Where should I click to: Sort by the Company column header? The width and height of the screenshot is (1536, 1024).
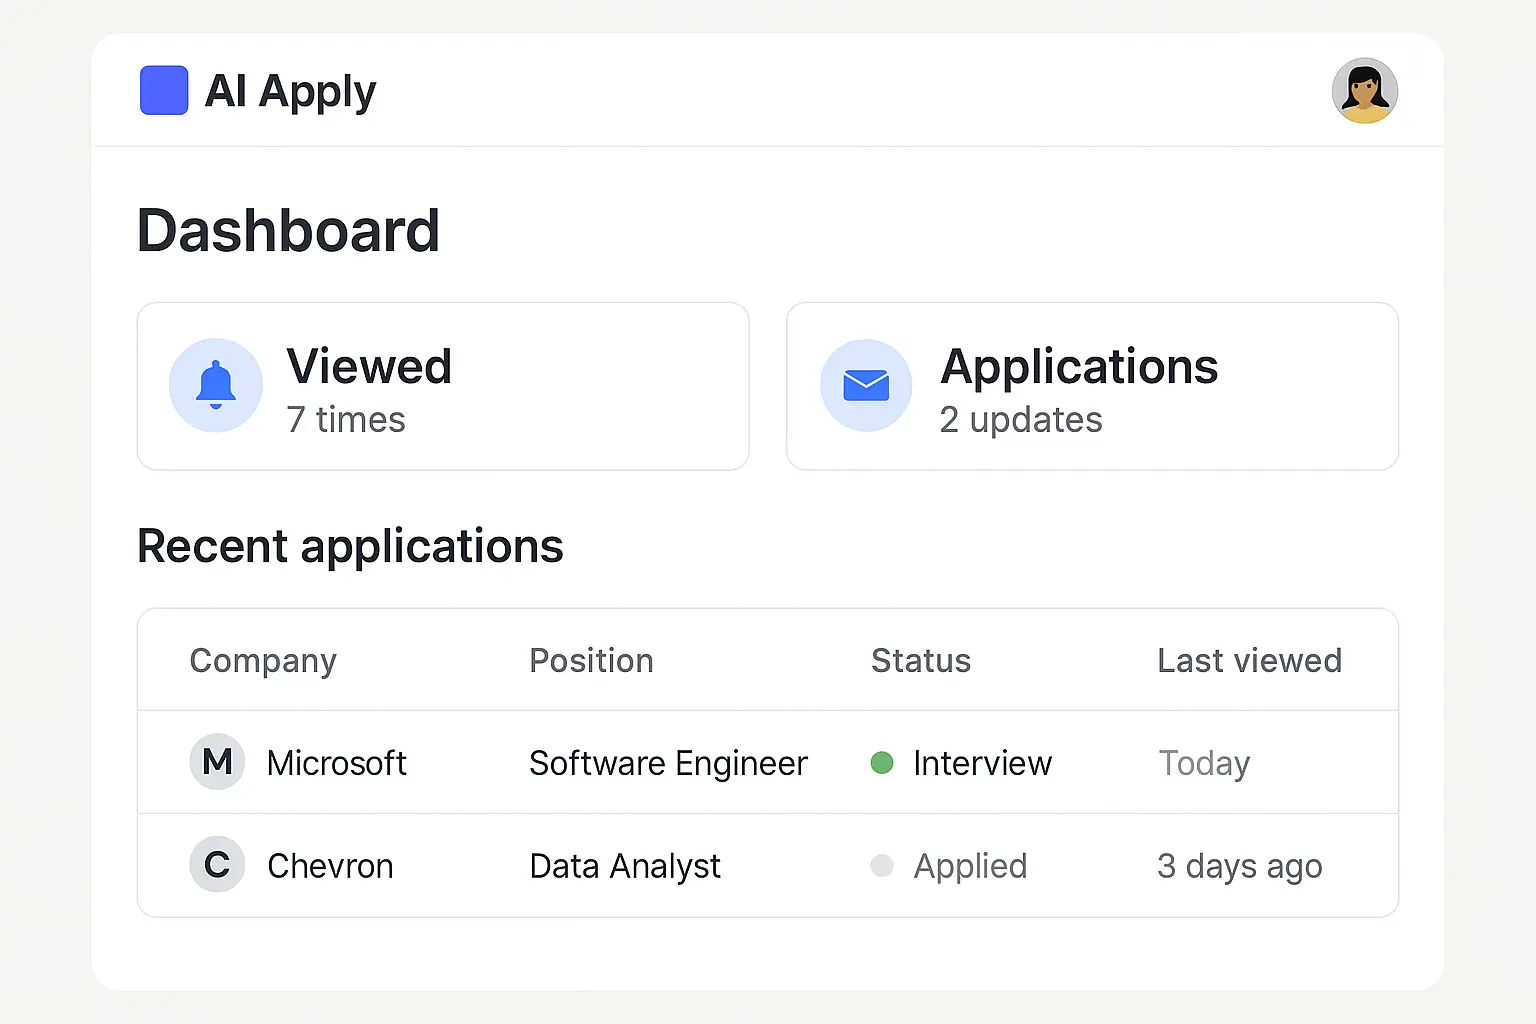click(262, 660)
